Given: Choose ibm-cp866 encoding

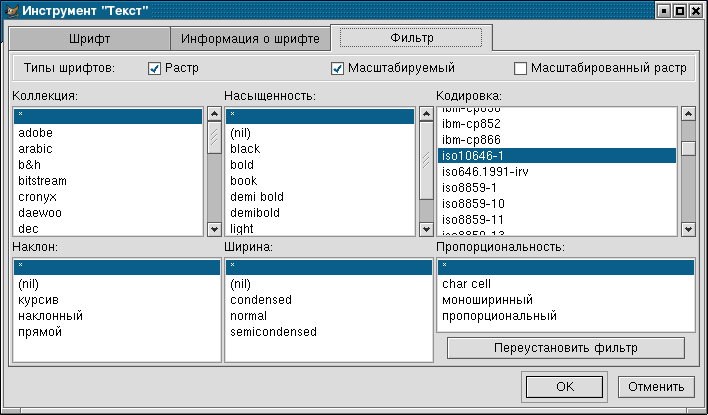Looking at the screenshot, I should (x=557, y=140).
